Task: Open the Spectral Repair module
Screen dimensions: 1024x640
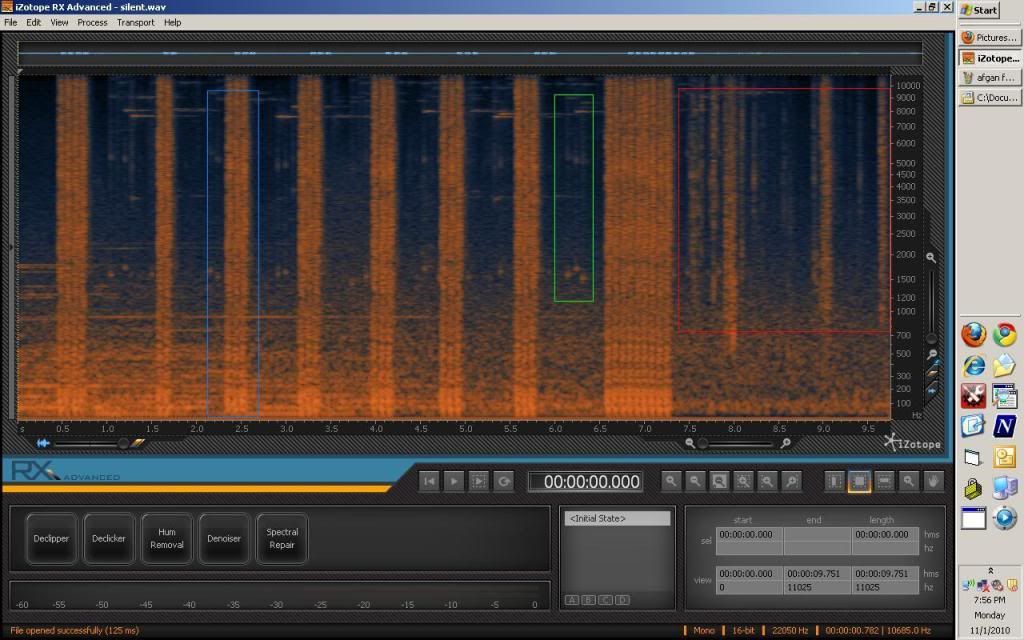Action: click(x=282, y=539)
